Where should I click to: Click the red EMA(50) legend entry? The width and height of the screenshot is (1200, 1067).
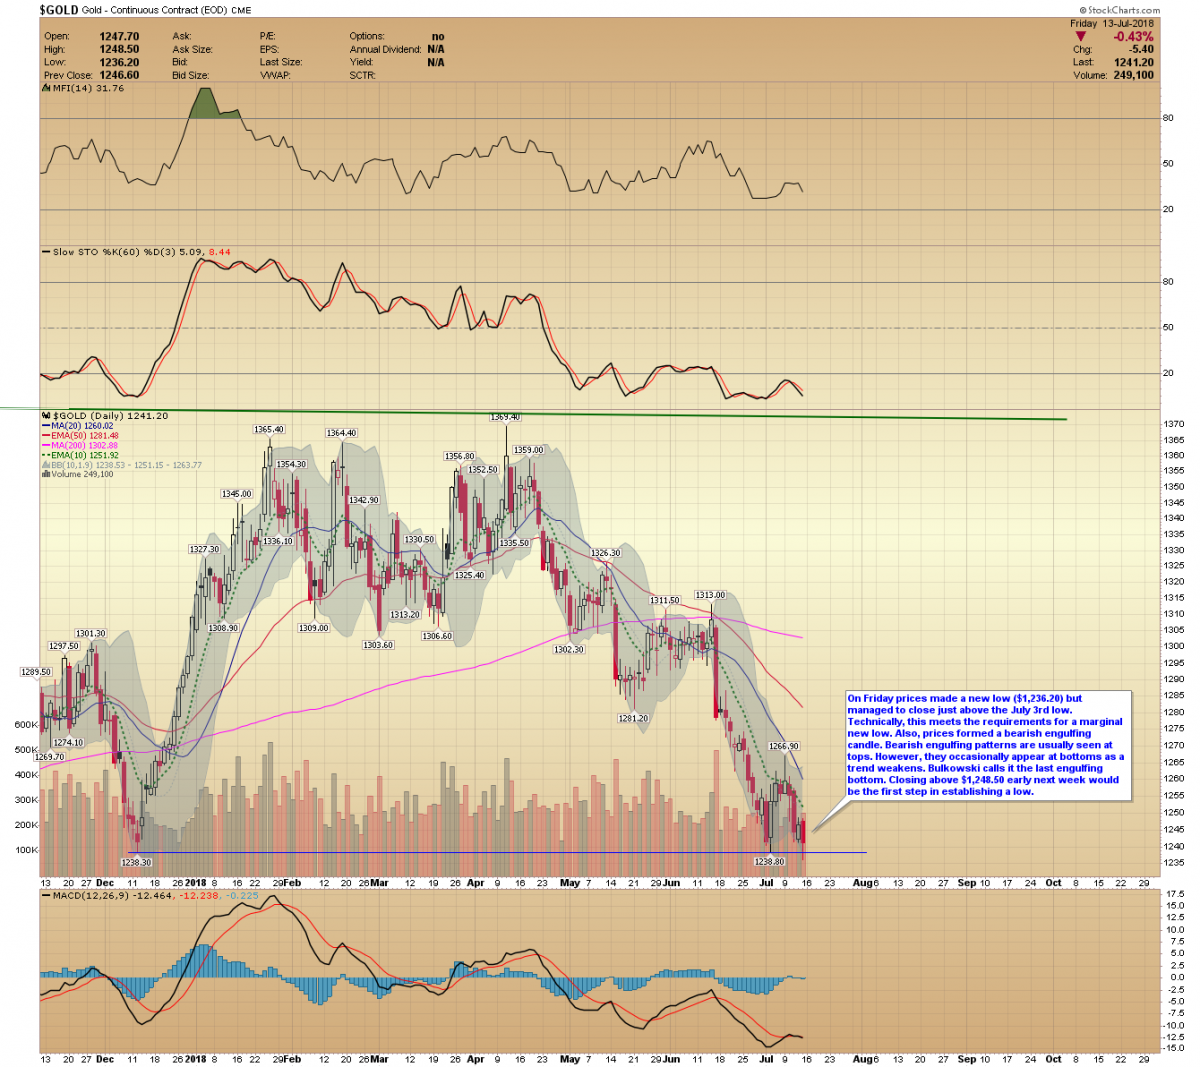click(x=80, y=436)
